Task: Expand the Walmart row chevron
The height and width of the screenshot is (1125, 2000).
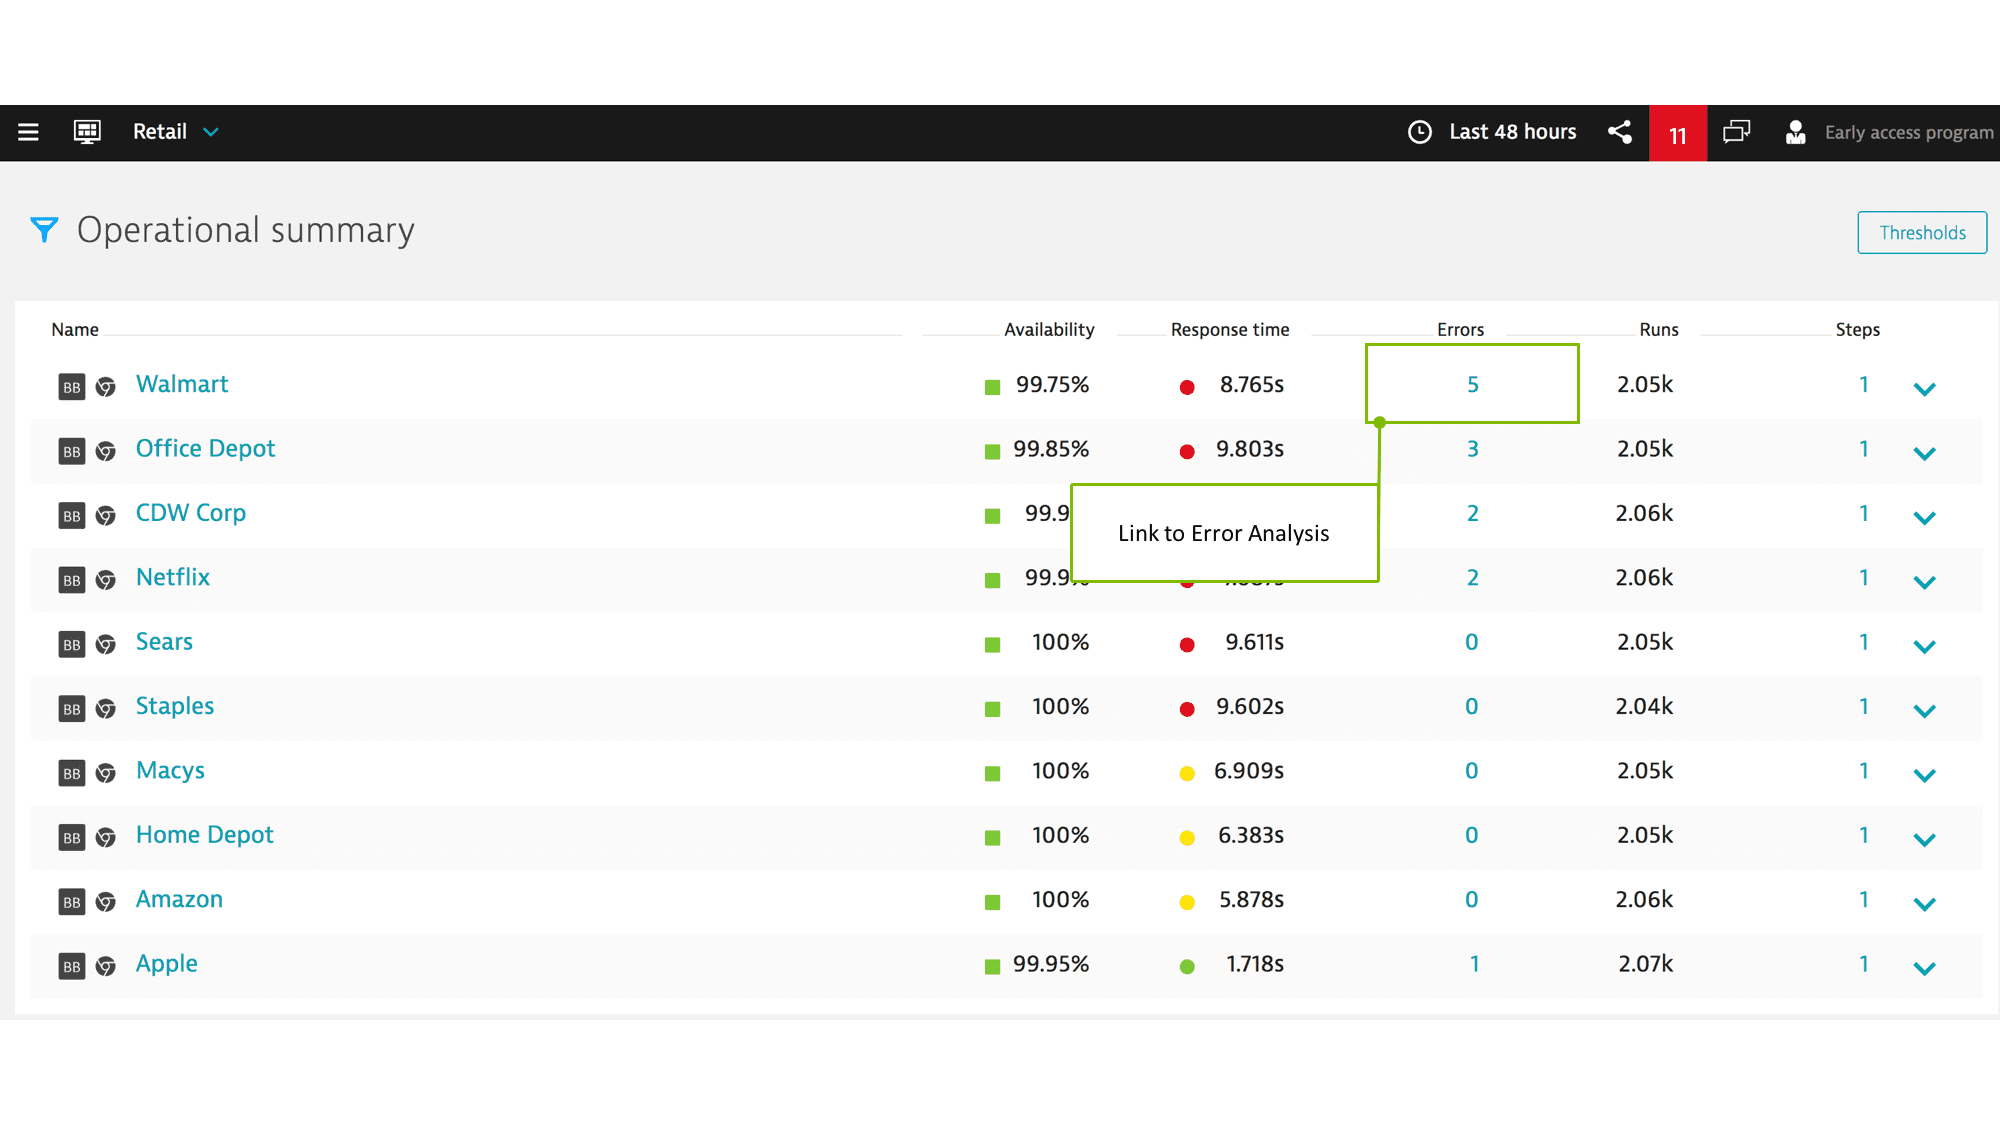Action: coord(1924,389)
